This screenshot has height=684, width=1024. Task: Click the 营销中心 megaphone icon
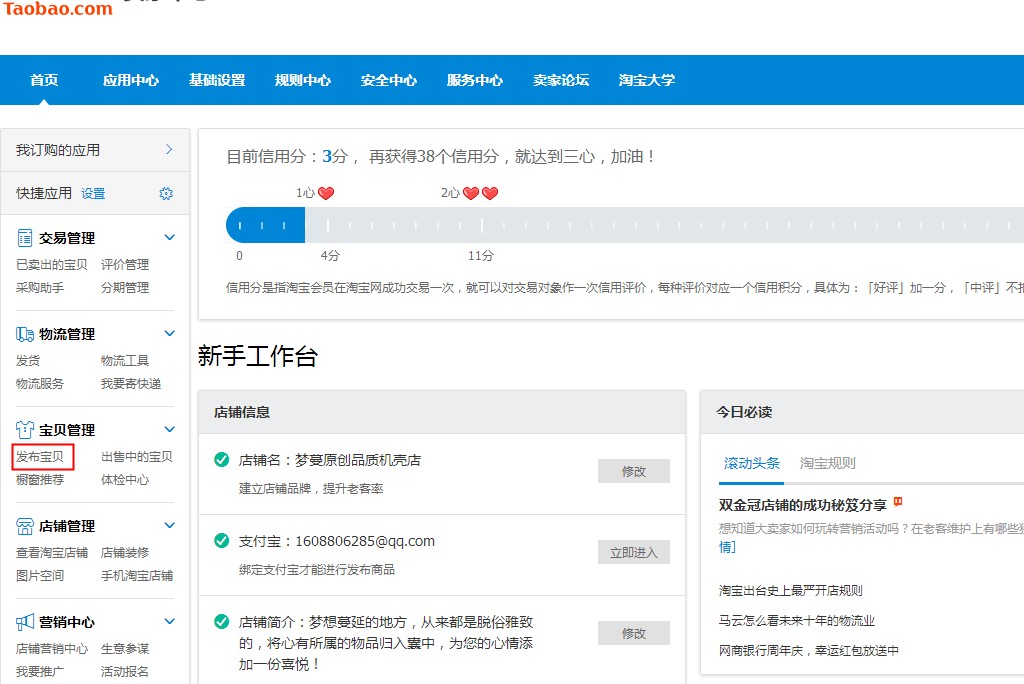pyautogui.click(x=25, y=622)
